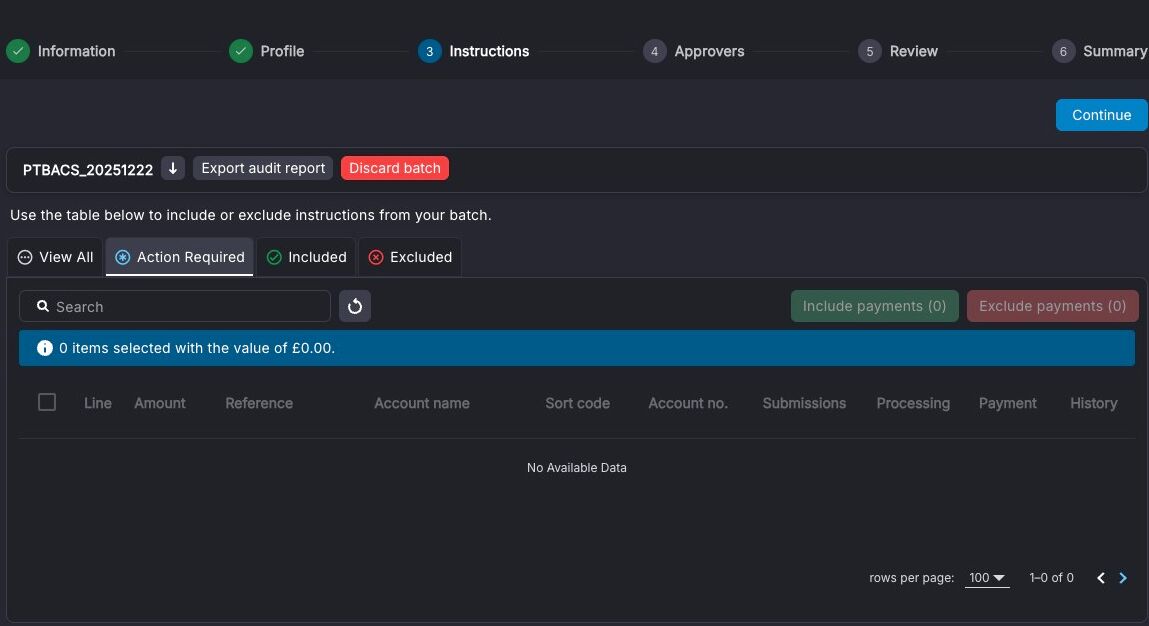Click Exclude payments (0) button
Image resolution: width=1149 pixels, height=626 pixels.
1052,306
